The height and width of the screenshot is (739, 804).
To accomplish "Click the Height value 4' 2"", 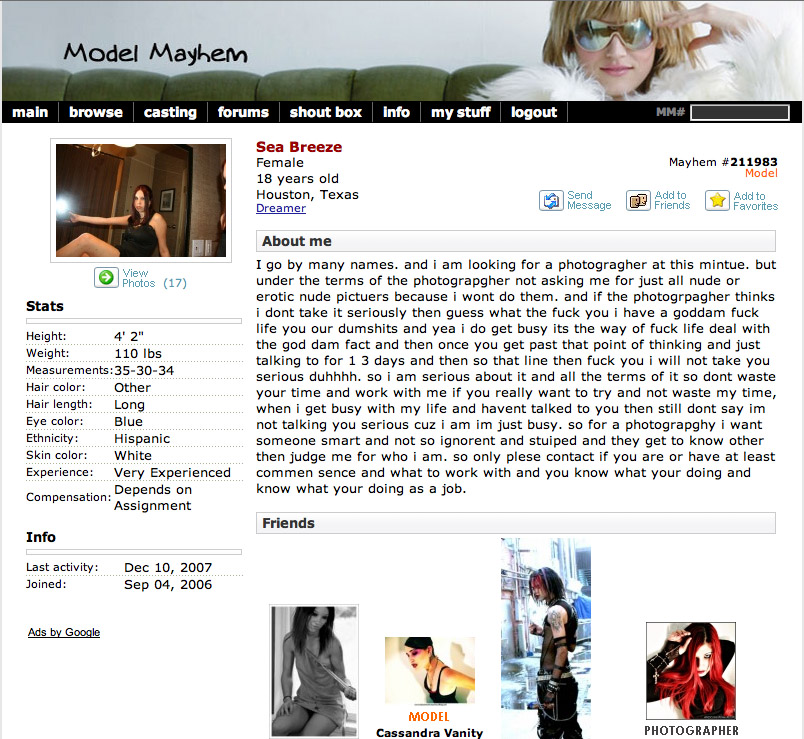I will (129, 336).
